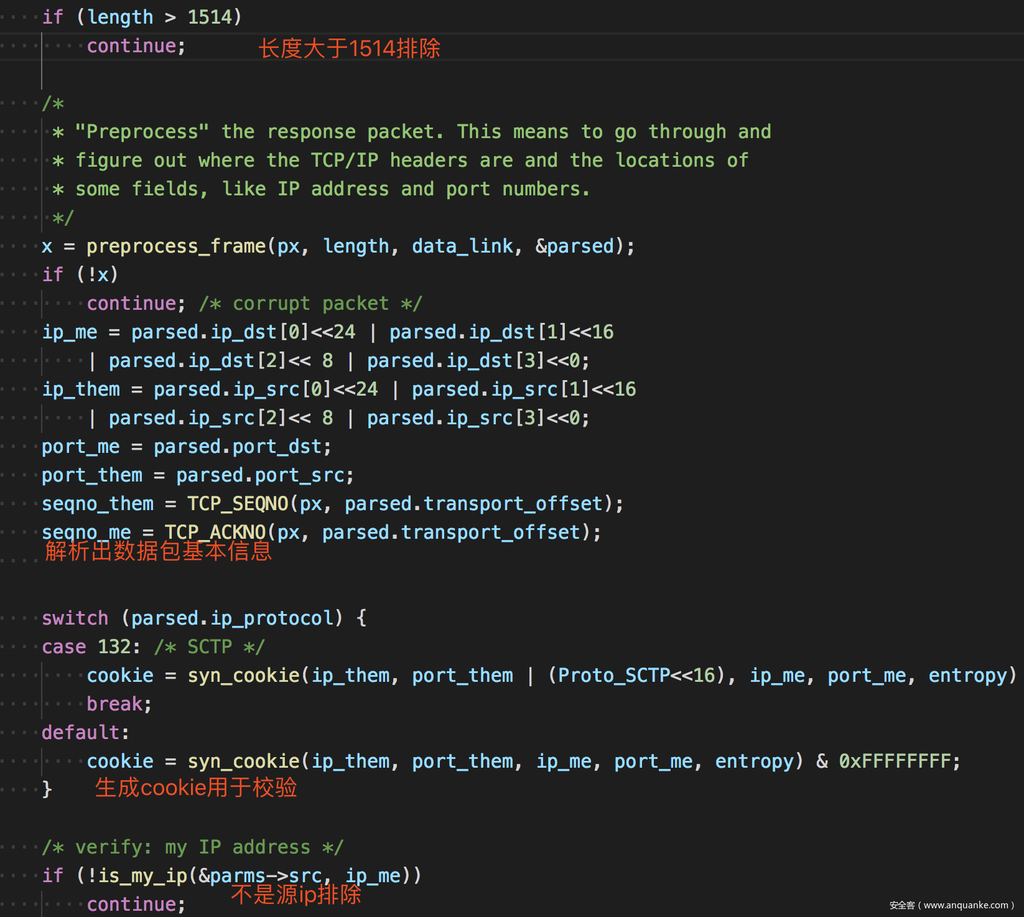Viewport: 1024px width, 917px height.
Task: Click the red annotation 解析出数据包基本信息
Action: tap(158, 551)
